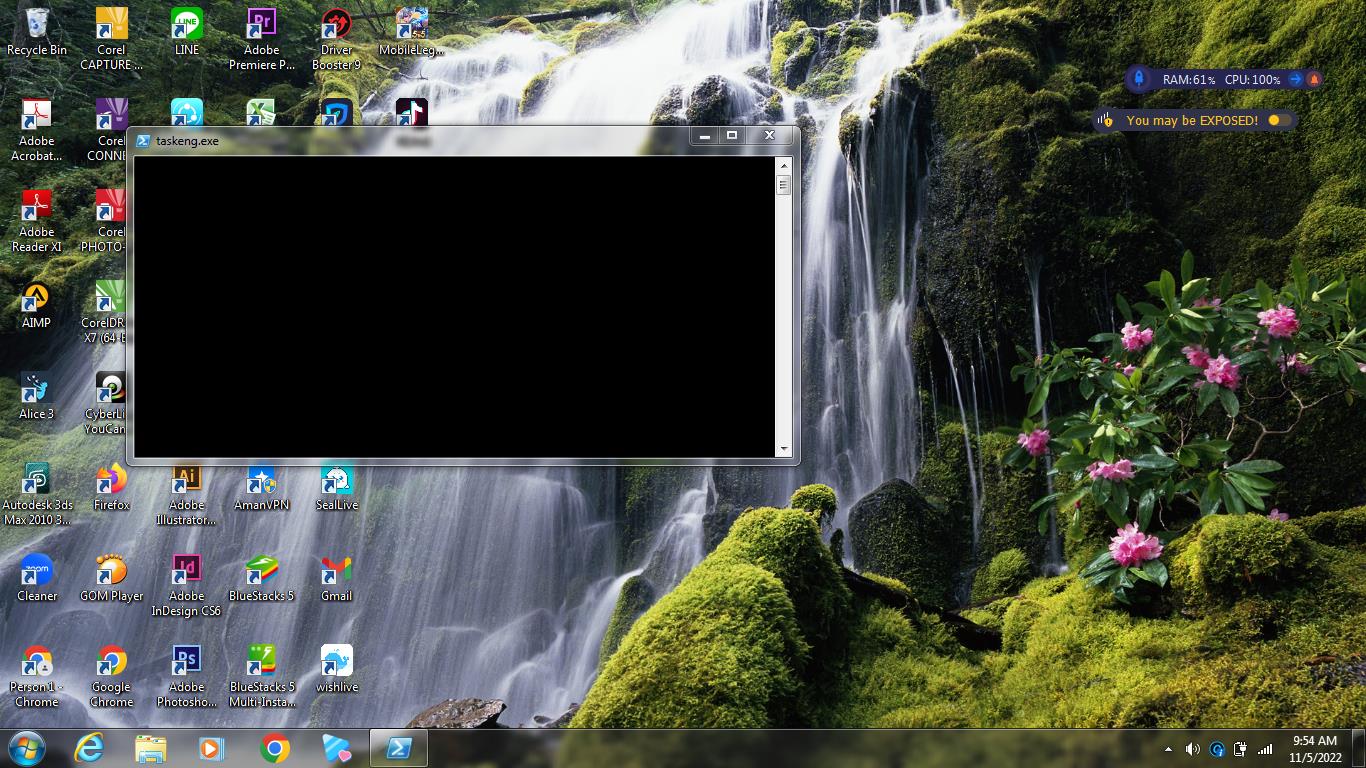Viewport: 1366px width, 768px height.
Task: Open the Windows Start menu
Action: point(27,748)
